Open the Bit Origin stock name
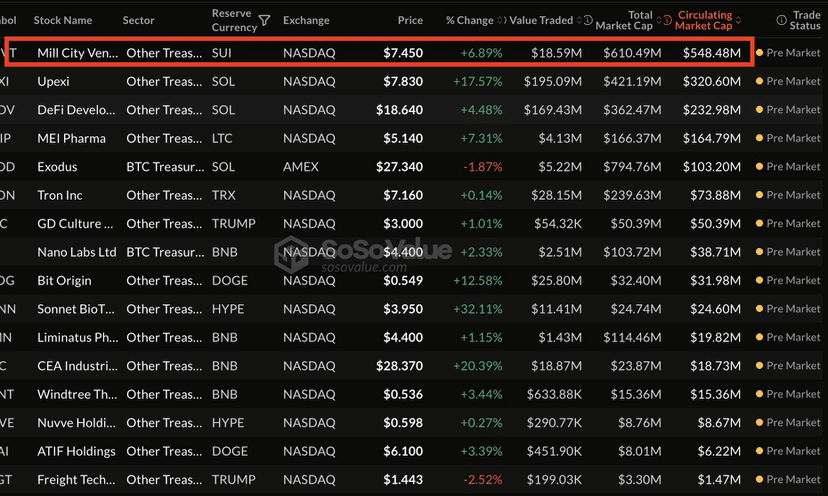The height and width of the screenshot is (496, 828). 64,280
